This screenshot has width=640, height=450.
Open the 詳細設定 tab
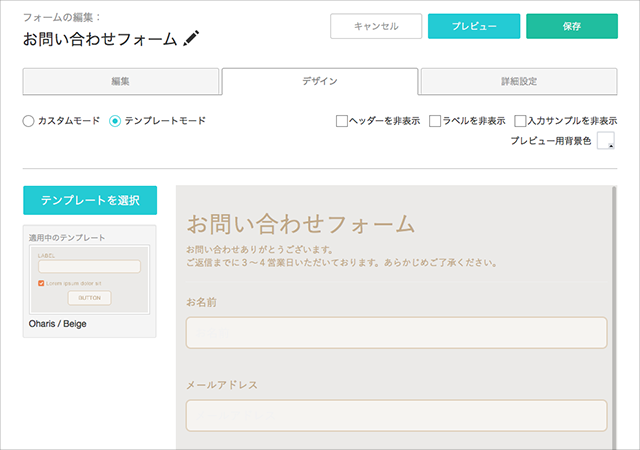pyautogui.click(x=519, y=81)
